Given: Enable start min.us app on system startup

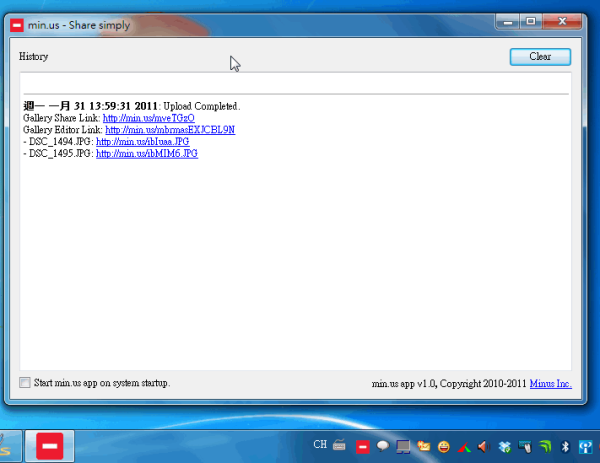Looking at the screenshot, I should pyautogui.click(x=25, y=382).
